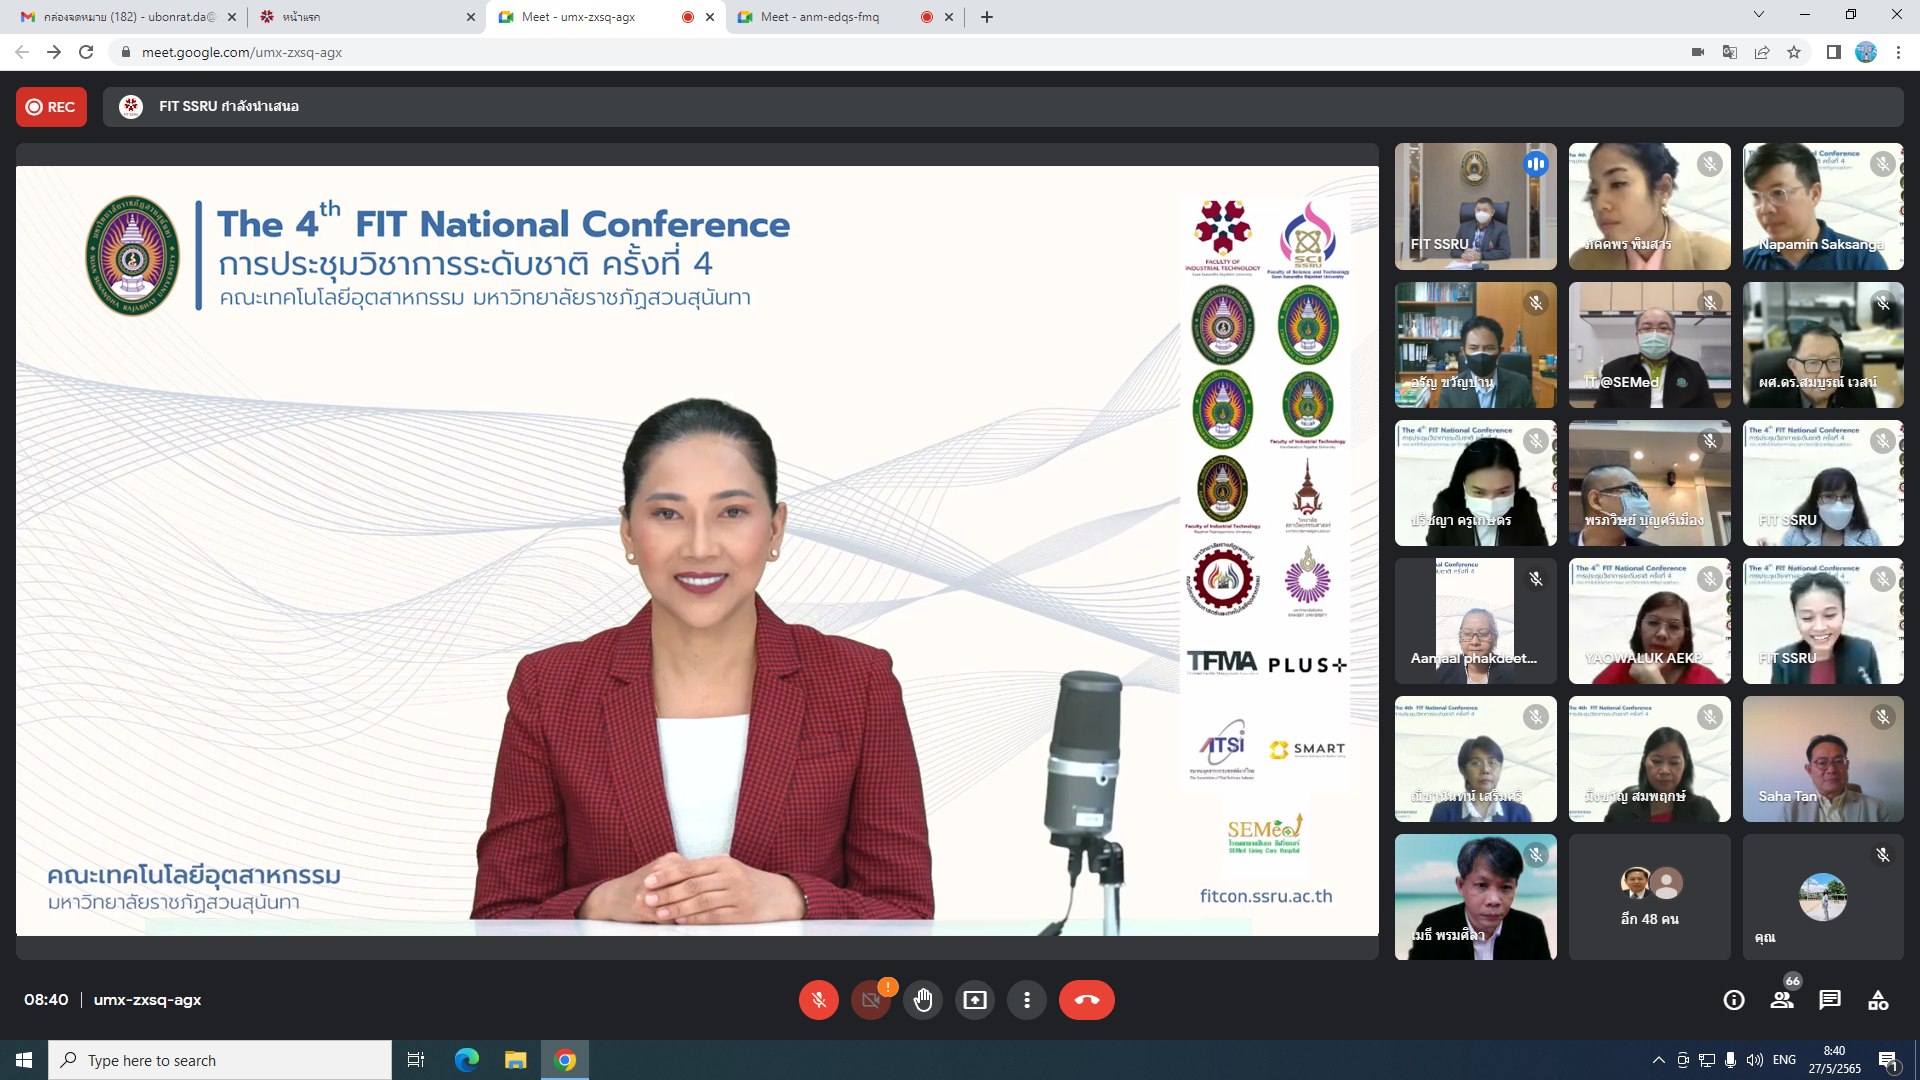1920x1080 pixels.
Task: Open meeting details info icon
Action: click(1734, 1000)
